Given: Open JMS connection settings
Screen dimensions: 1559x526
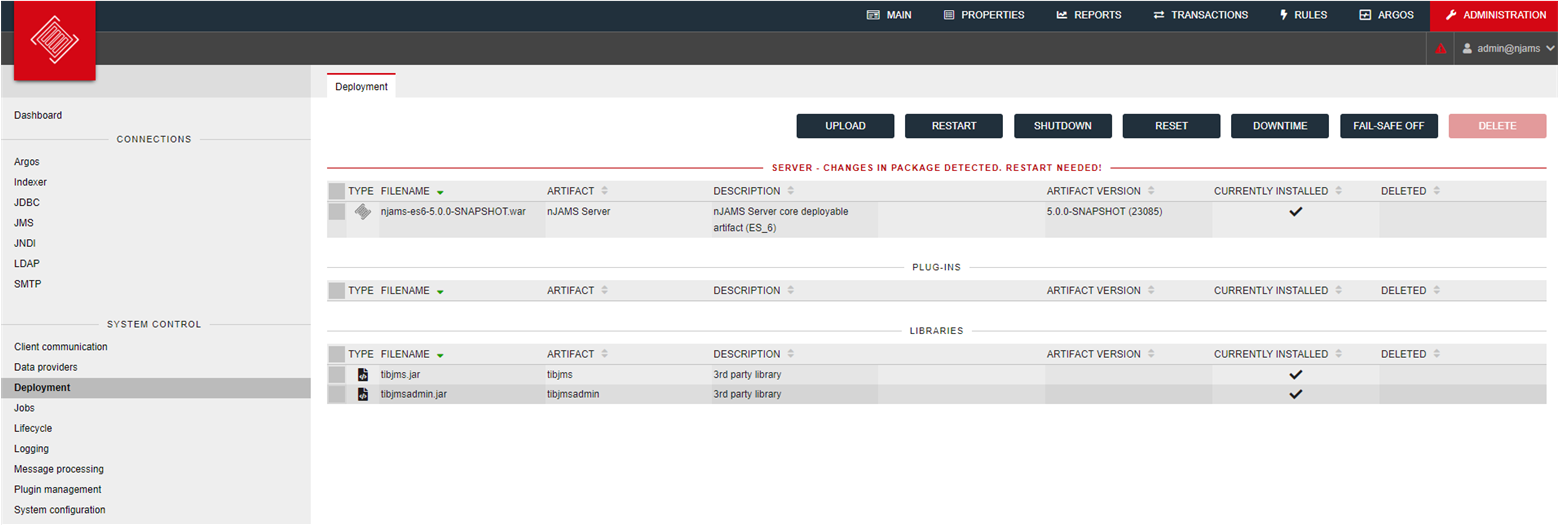Looking at the screenshot, I should point(24,223).
